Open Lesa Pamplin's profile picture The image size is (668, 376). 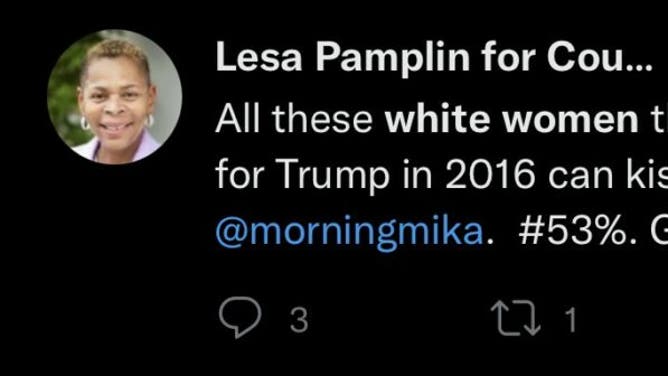115,97
